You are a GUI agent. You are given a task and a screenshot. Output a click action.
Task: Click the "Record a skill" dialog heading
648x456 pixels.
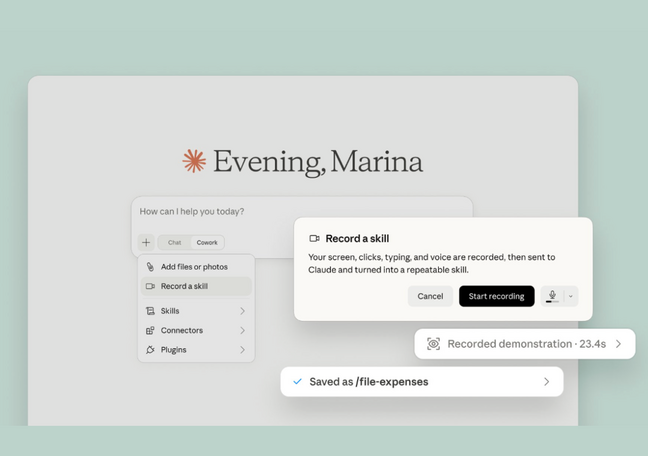[x=357, y=239]
